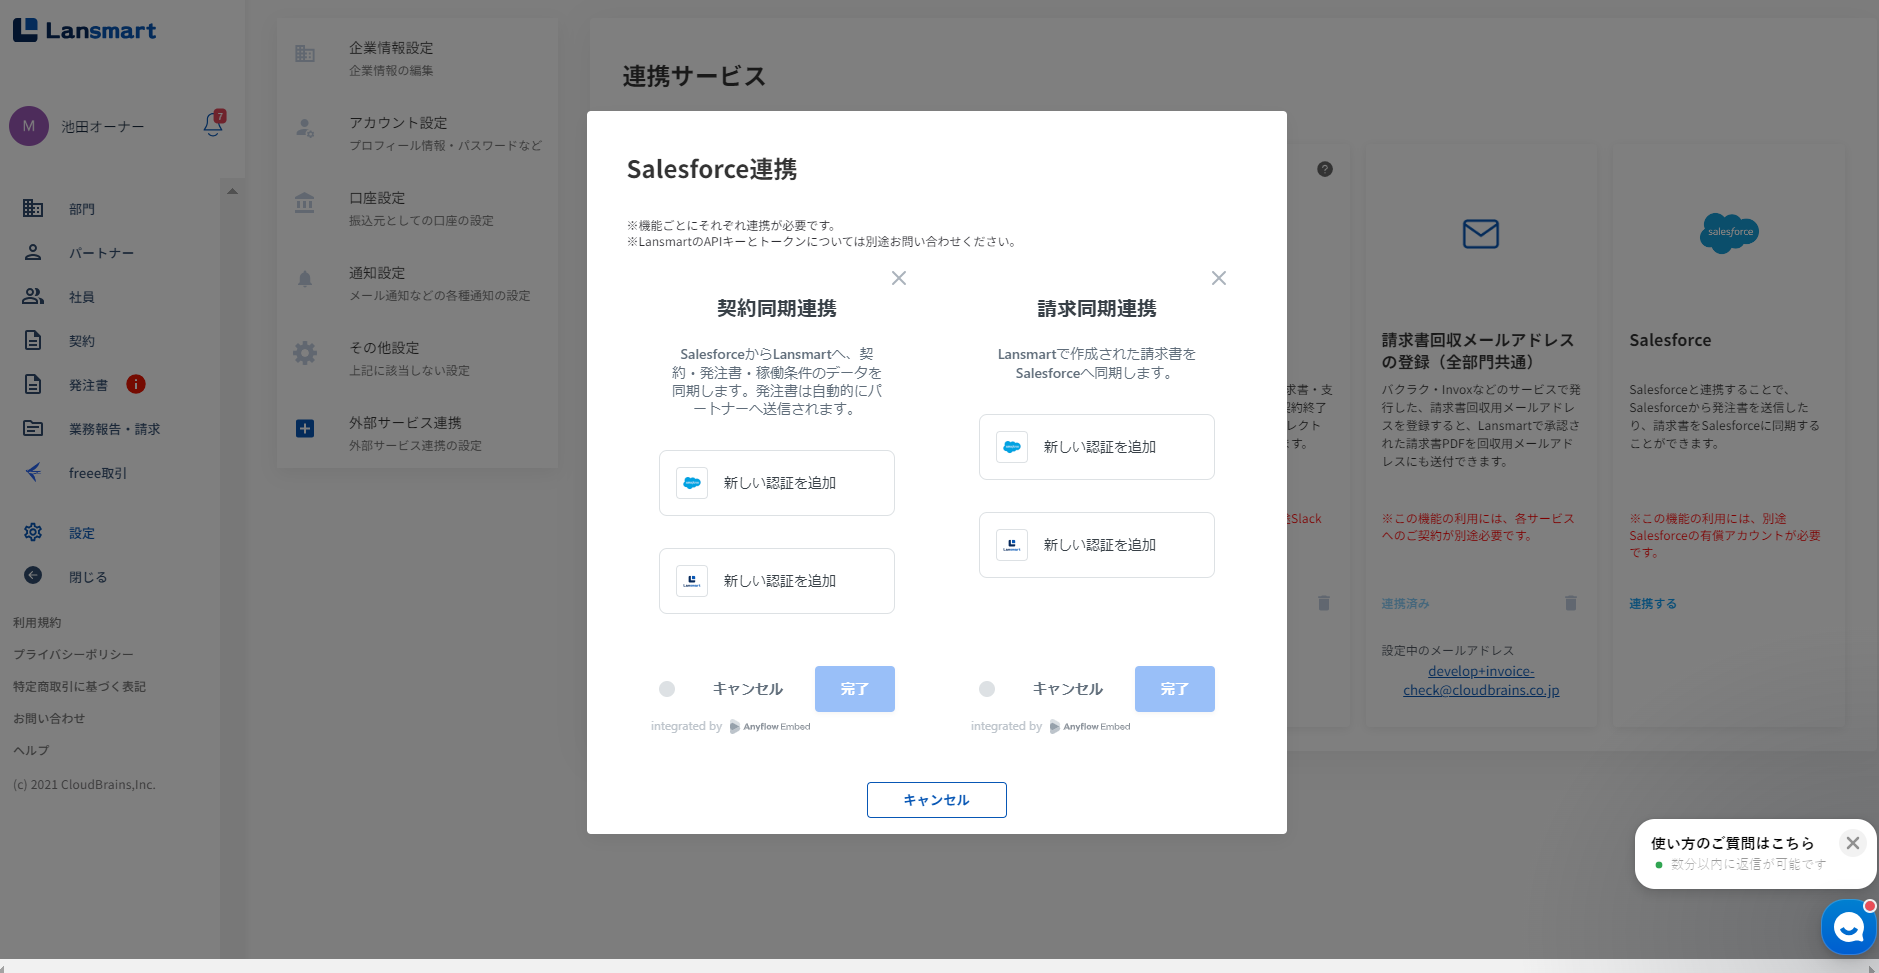Click the 外部サービス連携 plus icon
The image size is (1879, 973).
tap(305, 428)
